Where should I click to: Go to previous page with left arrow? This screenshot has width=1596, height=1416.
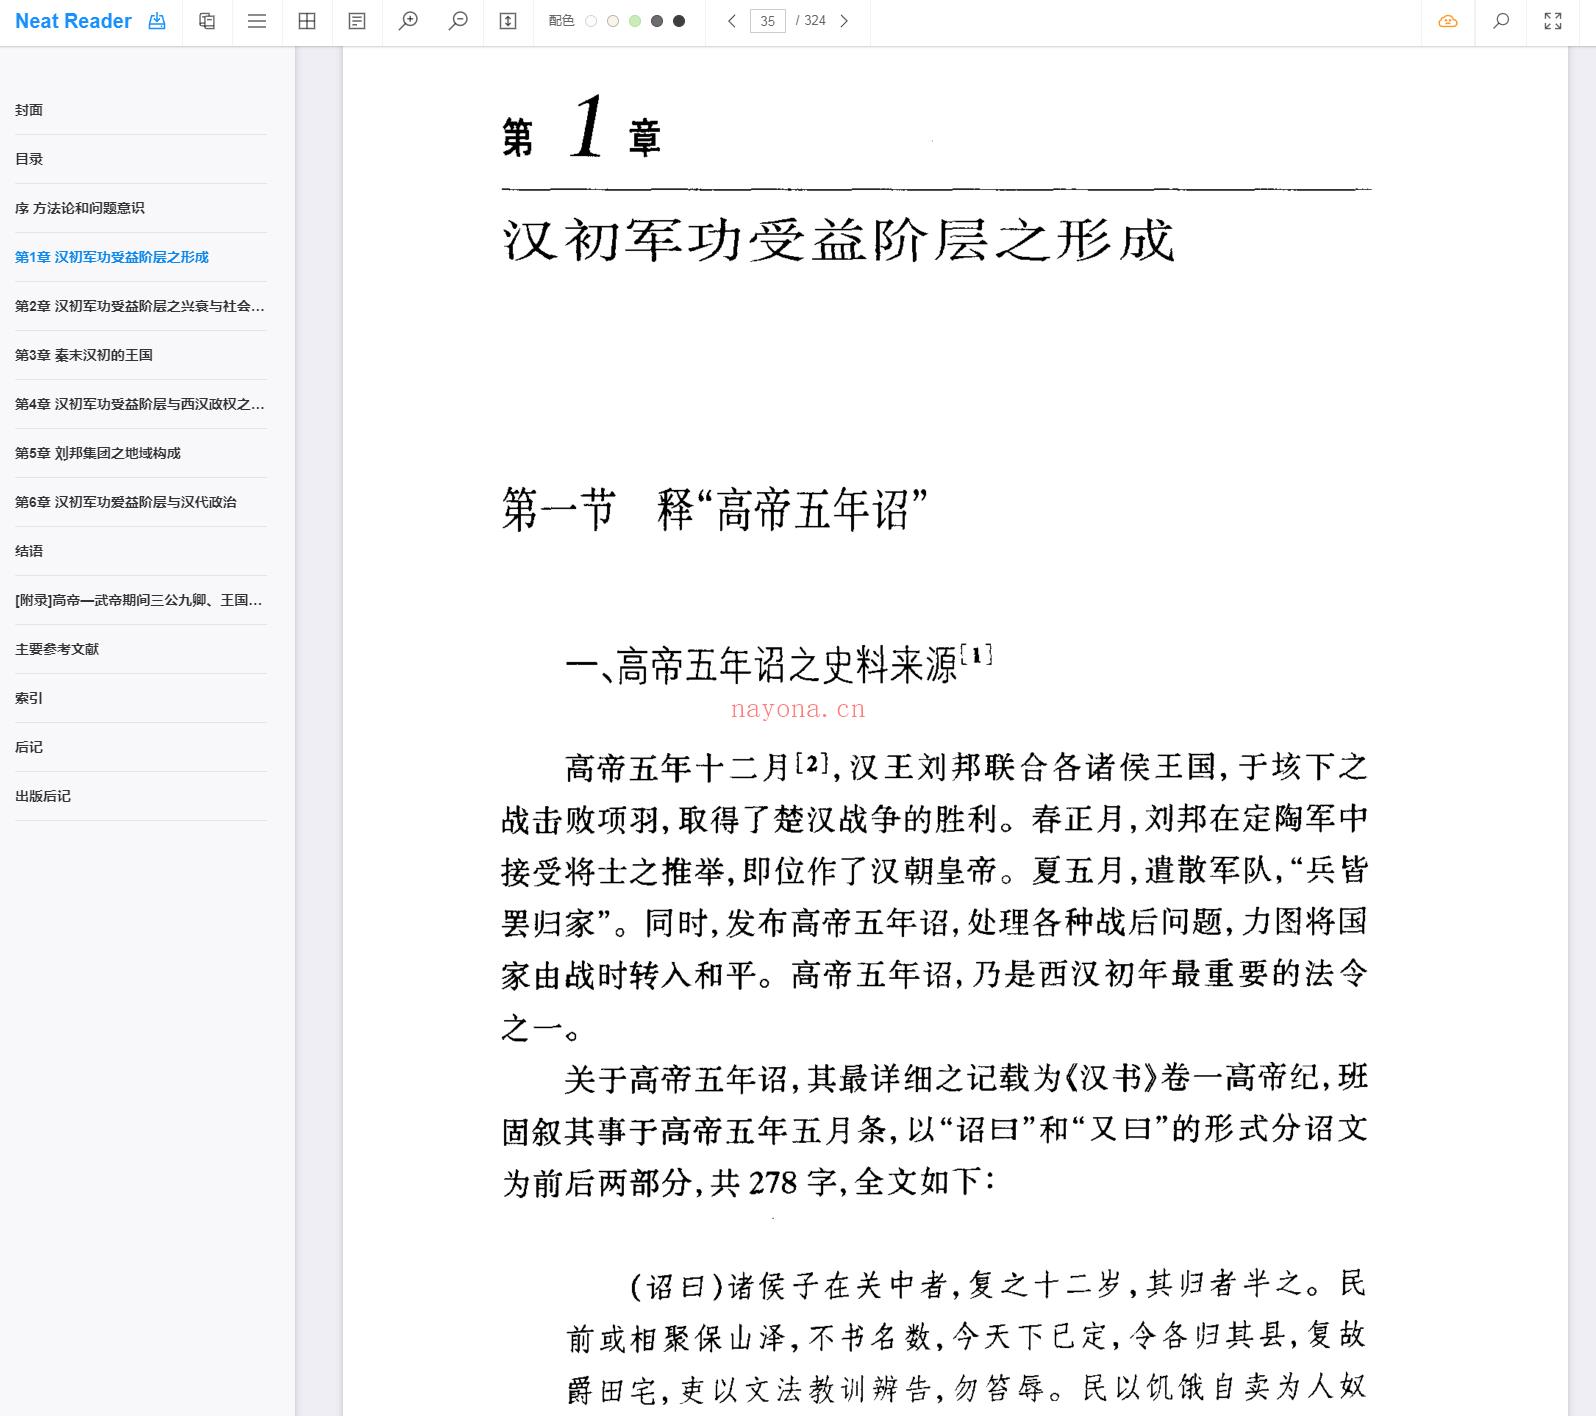pyautogui.click(x=732, y=21)
